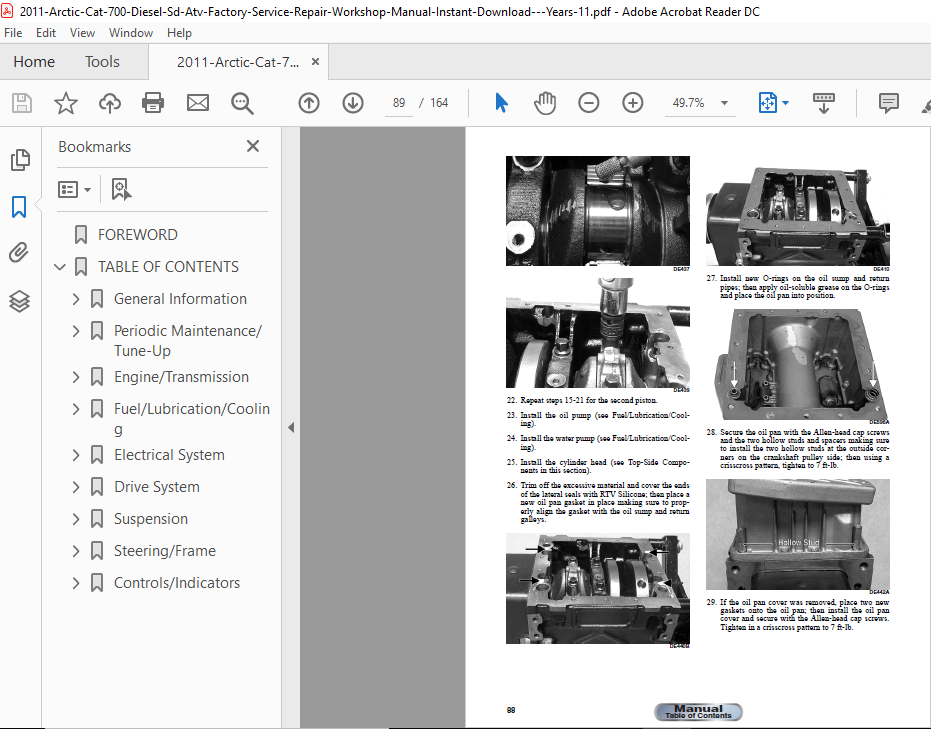Expand the Fuel/Lubrication/Cooling bookmark
The height and width of the screenshot is (729, 931).
(76, 409)
